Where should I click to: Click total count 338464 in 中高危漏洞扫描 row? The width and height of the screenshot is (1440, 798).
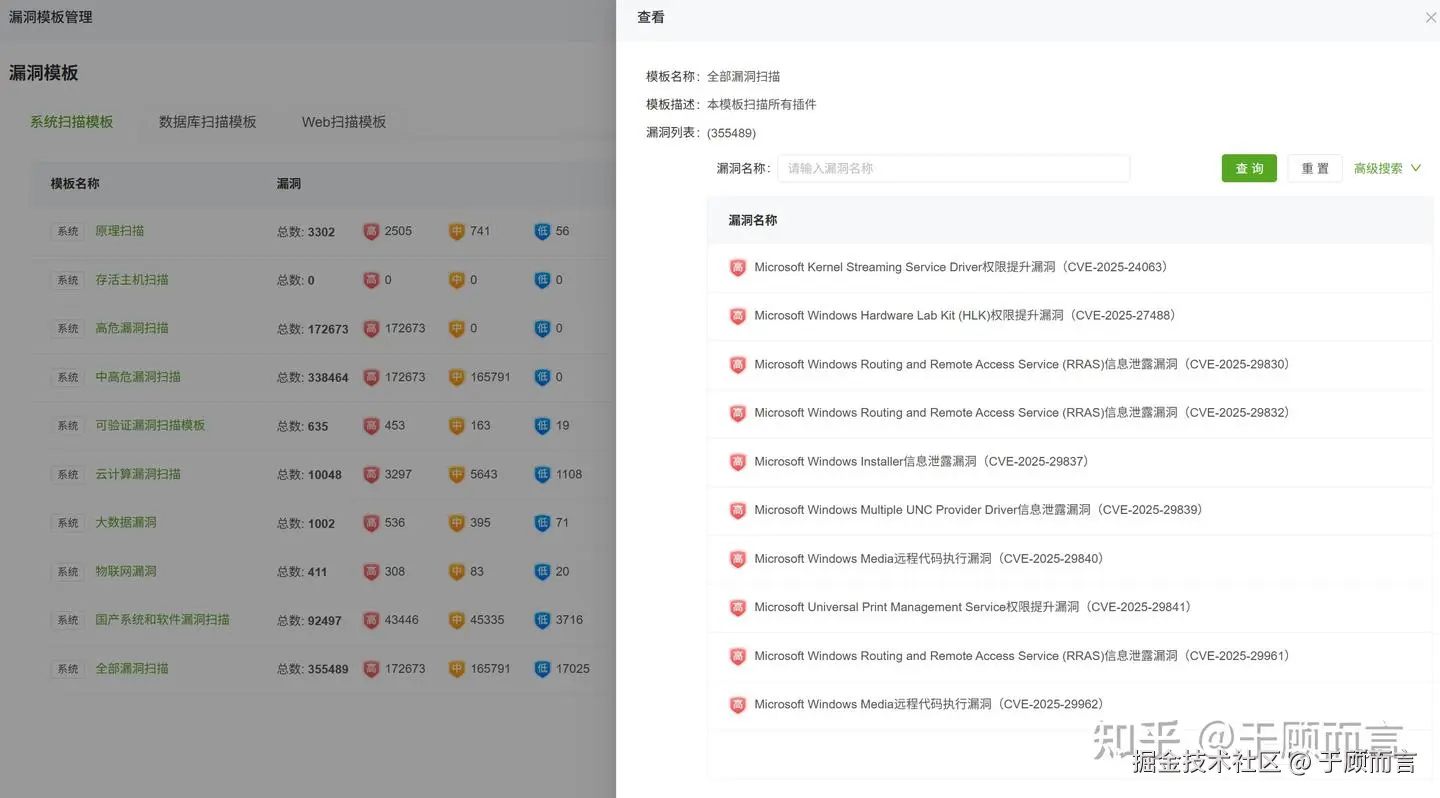point(328,378)
